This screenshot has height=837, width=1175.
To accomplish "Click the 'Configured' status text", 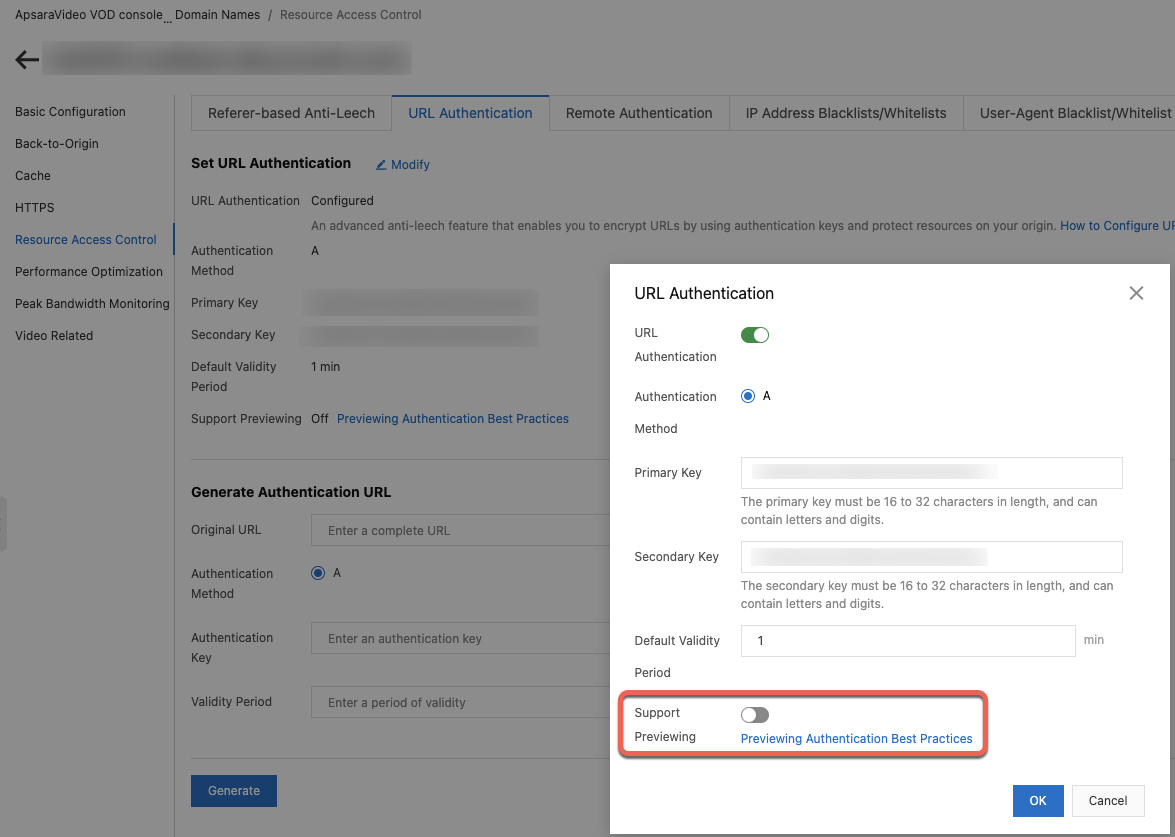I will pyautogui.click(x=342, y=201).
